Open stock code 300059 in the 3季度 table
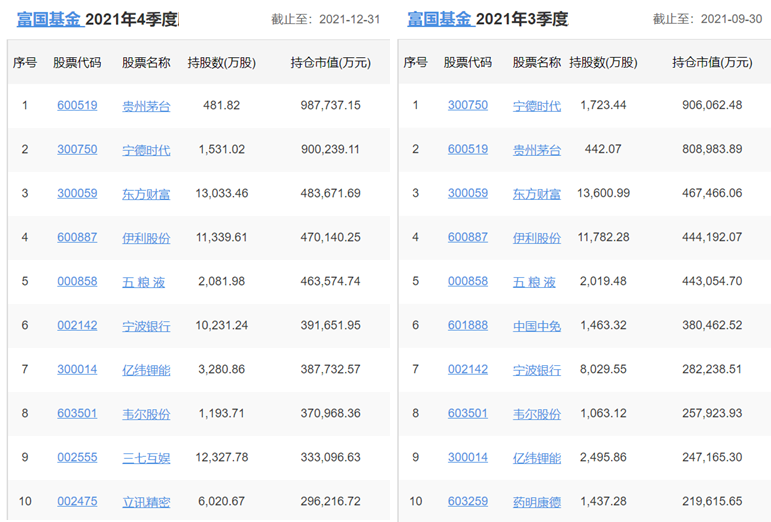Screen dimensions: 771x522 tap(468, 193)
